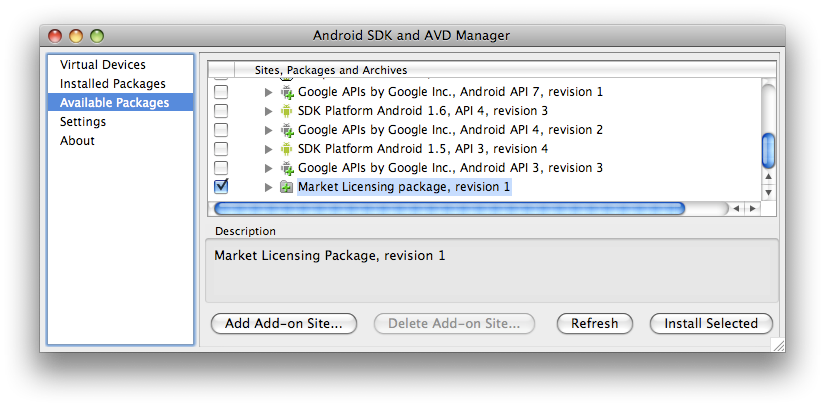Click the Add Add-on Site button

284,323
